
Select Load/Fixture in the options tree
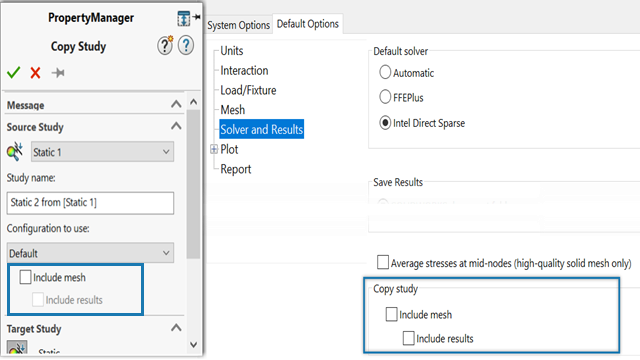click(x=248, y=90)
